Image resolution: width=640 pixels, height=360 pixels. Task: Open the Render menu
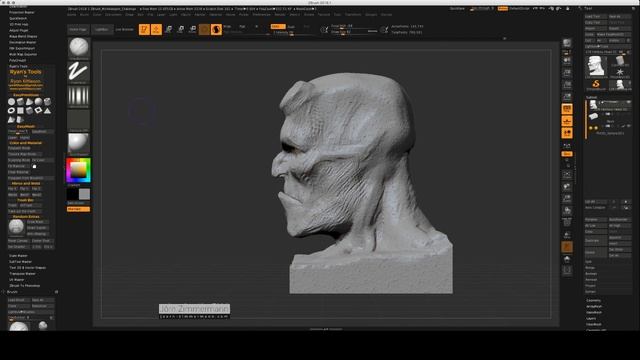[280, 15]
